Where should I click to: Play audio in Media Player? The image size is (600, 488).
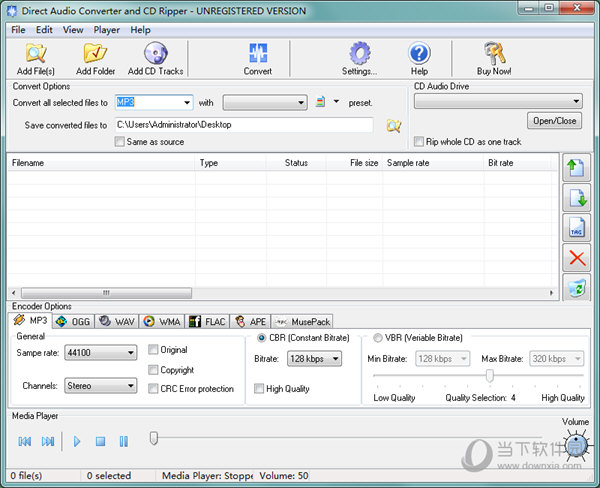coord(77,441)
